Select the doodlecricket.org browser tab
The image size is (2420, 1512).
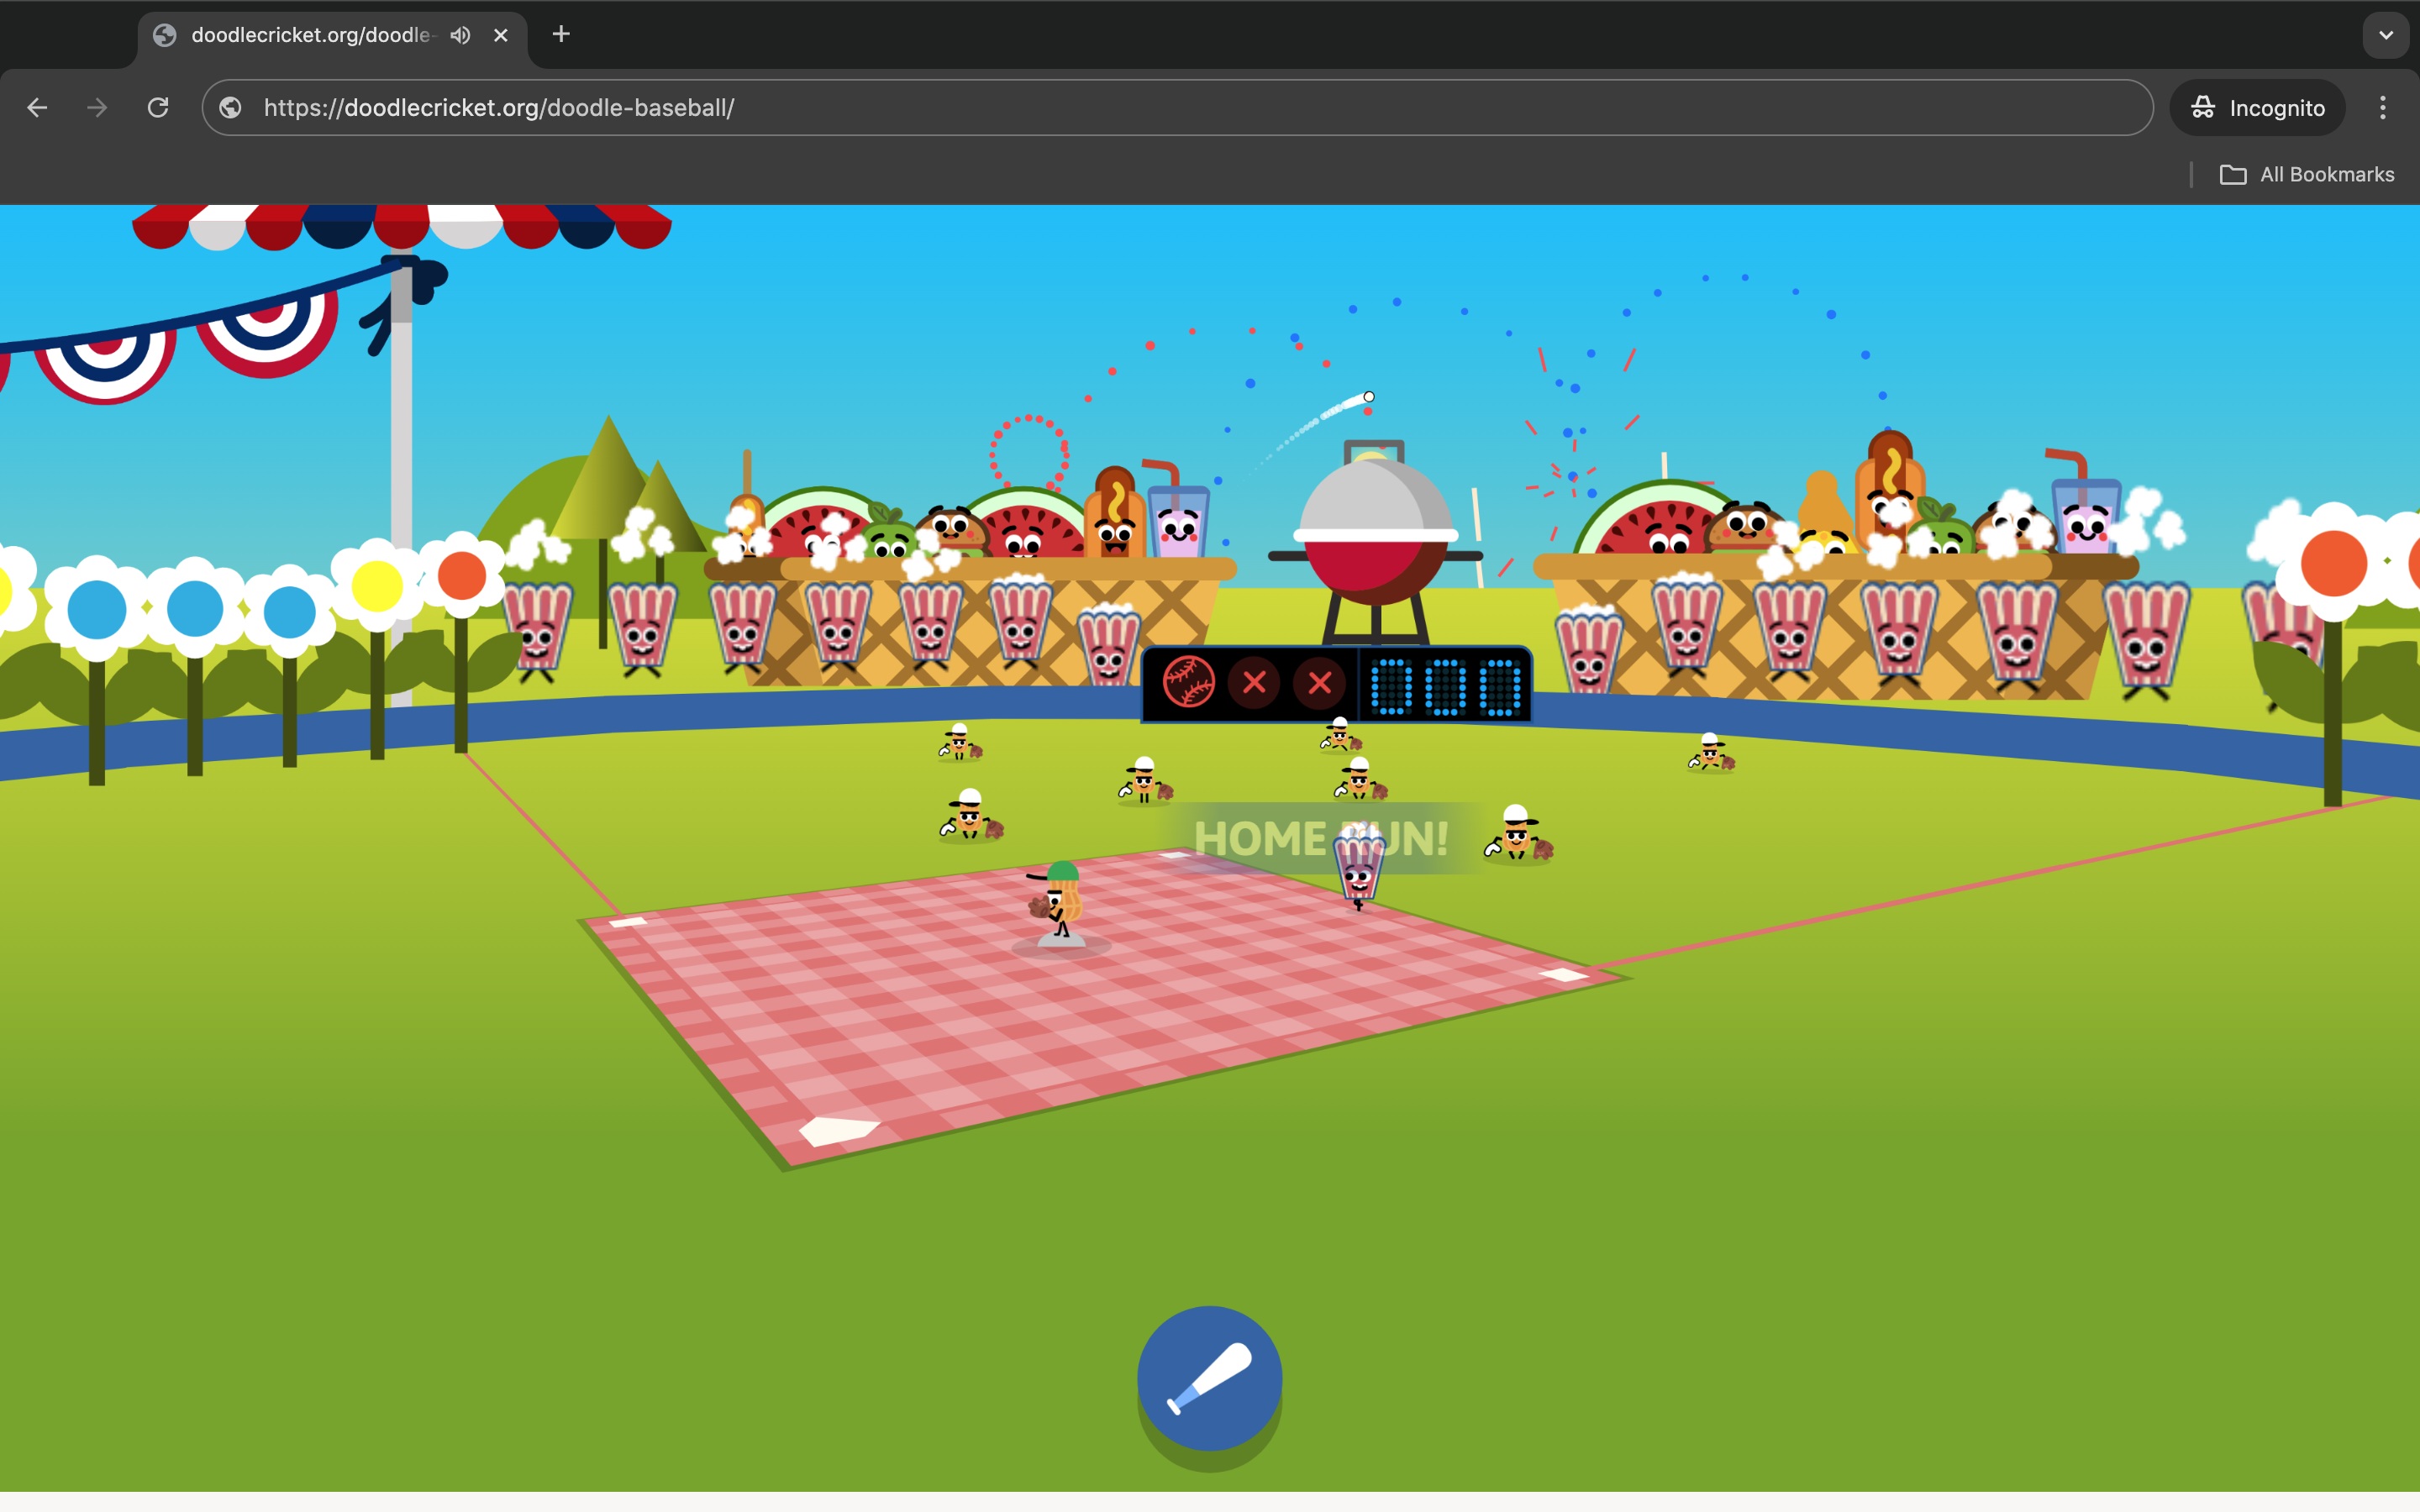(x=310, y=35)
